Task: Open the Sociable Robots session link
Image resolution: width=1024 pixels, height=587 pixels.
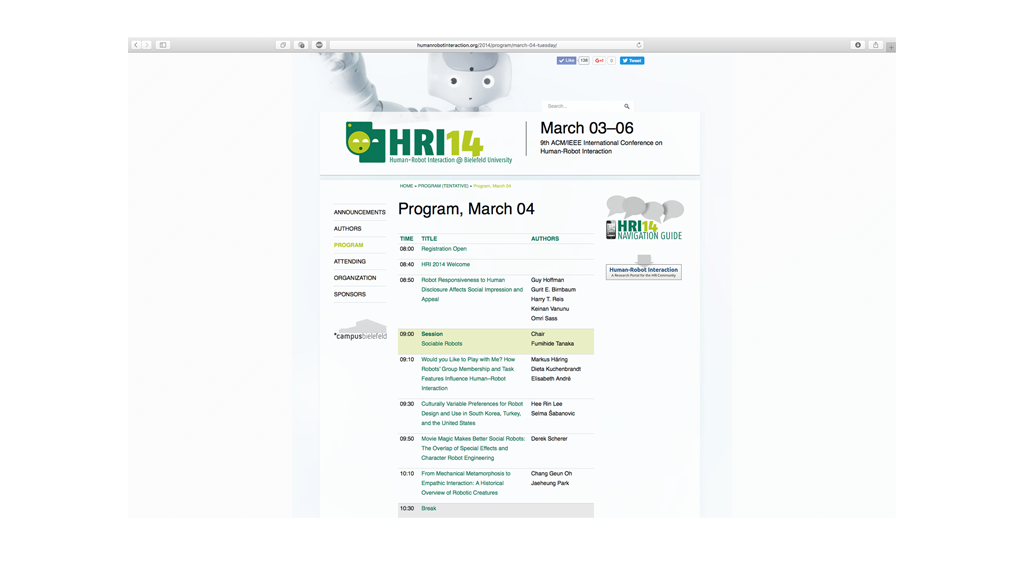Action: 441,344
